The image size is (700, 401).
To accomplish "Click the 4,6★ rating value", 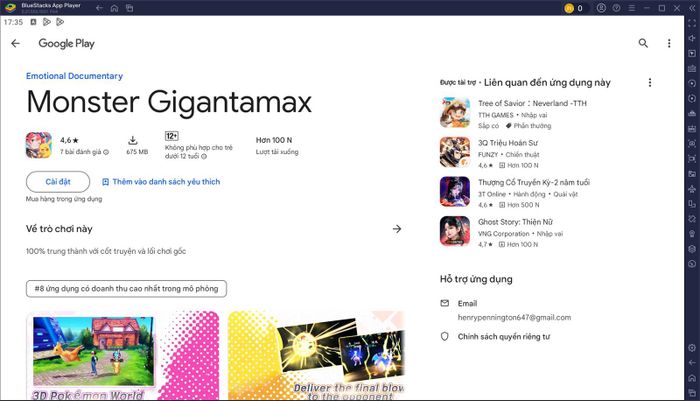I will (x=69, y=140).
